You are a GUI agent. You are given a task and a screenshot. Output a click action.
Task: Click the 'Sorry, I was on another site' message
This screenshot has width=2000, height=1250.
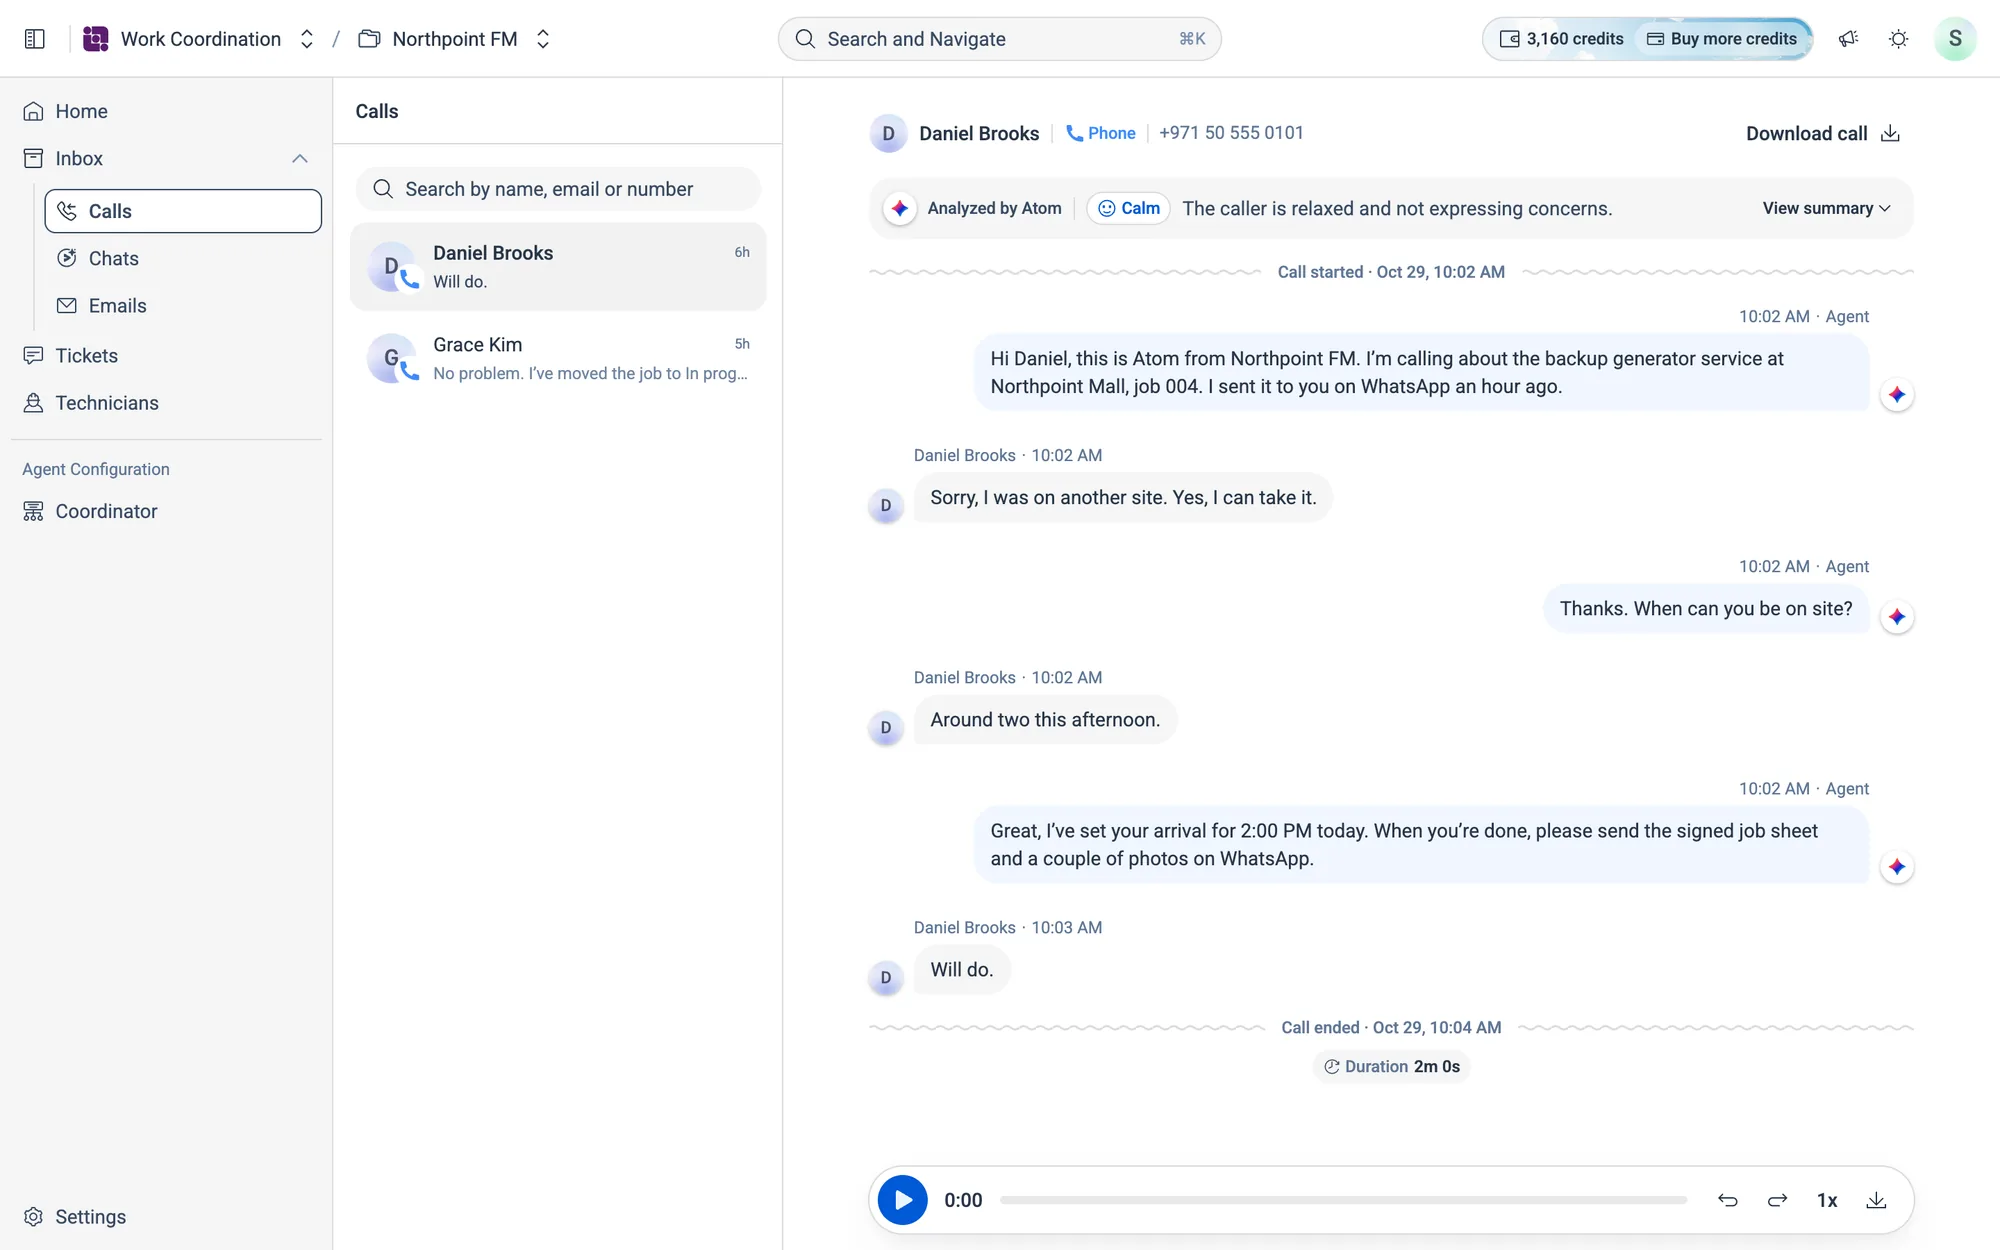click(x=1123, y=497)
